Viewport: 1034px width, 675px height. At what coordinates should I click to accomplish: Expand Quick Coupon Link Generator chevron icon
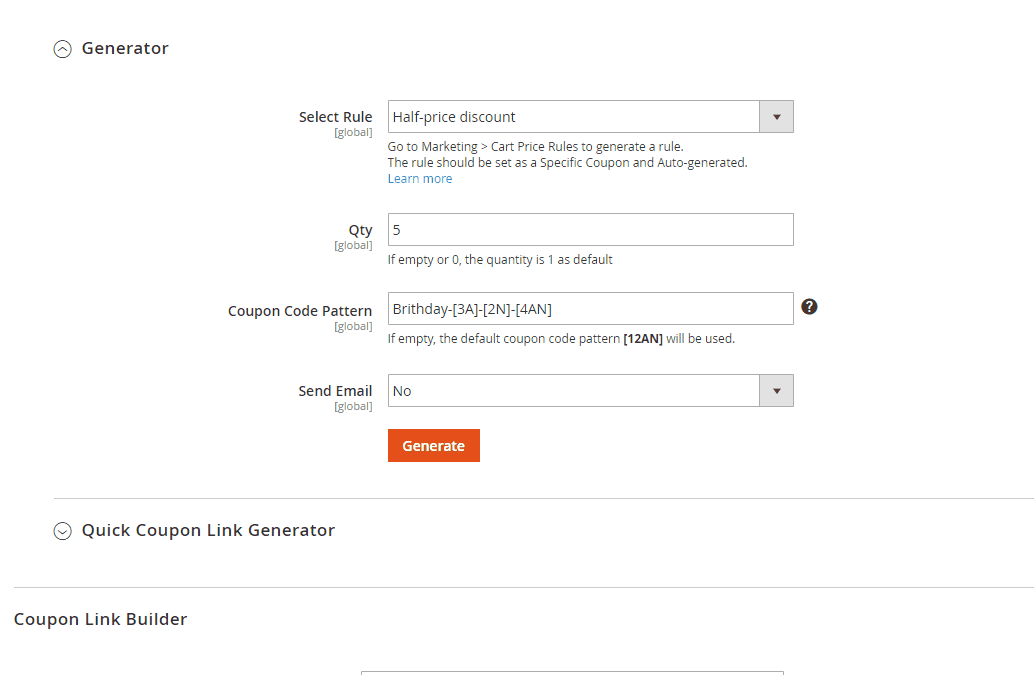coord(63,531)
